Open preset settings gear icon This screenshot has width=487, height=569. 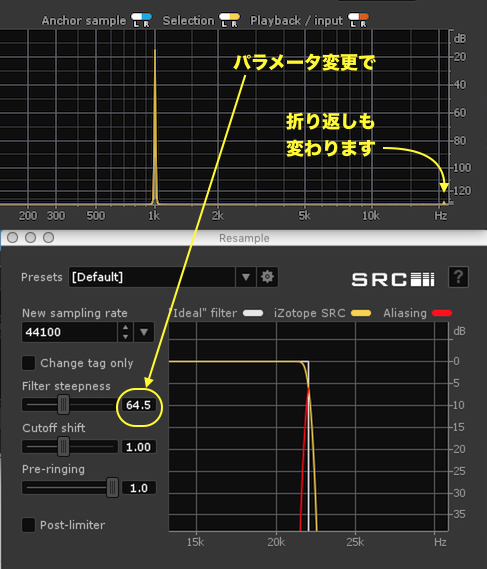tap(267, 277)
